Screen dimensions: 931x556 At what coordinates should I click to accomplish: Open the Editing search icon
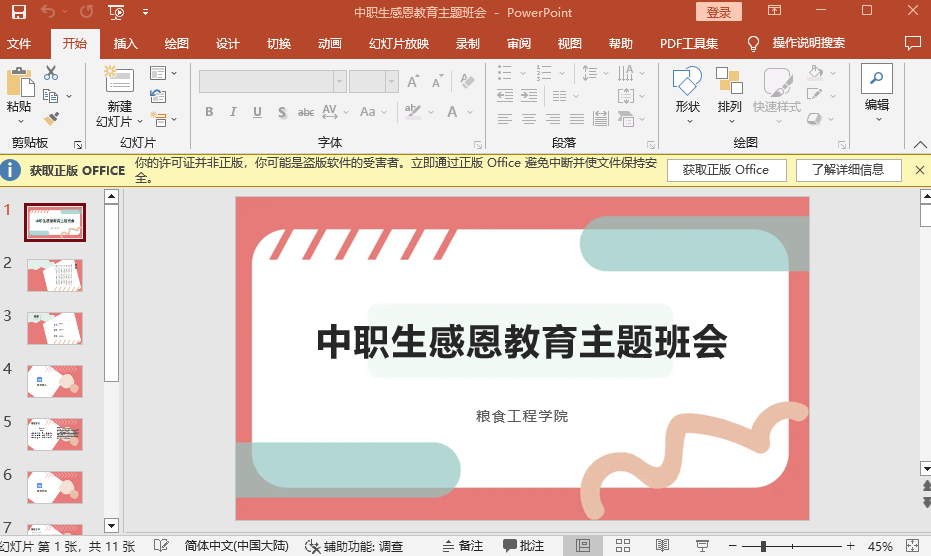click(x=876, y=80)
